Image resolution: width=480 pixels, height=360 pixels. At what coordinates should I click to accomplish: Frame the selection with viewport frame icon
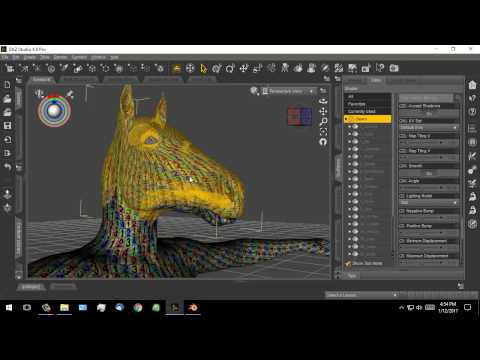click(323, 132)
